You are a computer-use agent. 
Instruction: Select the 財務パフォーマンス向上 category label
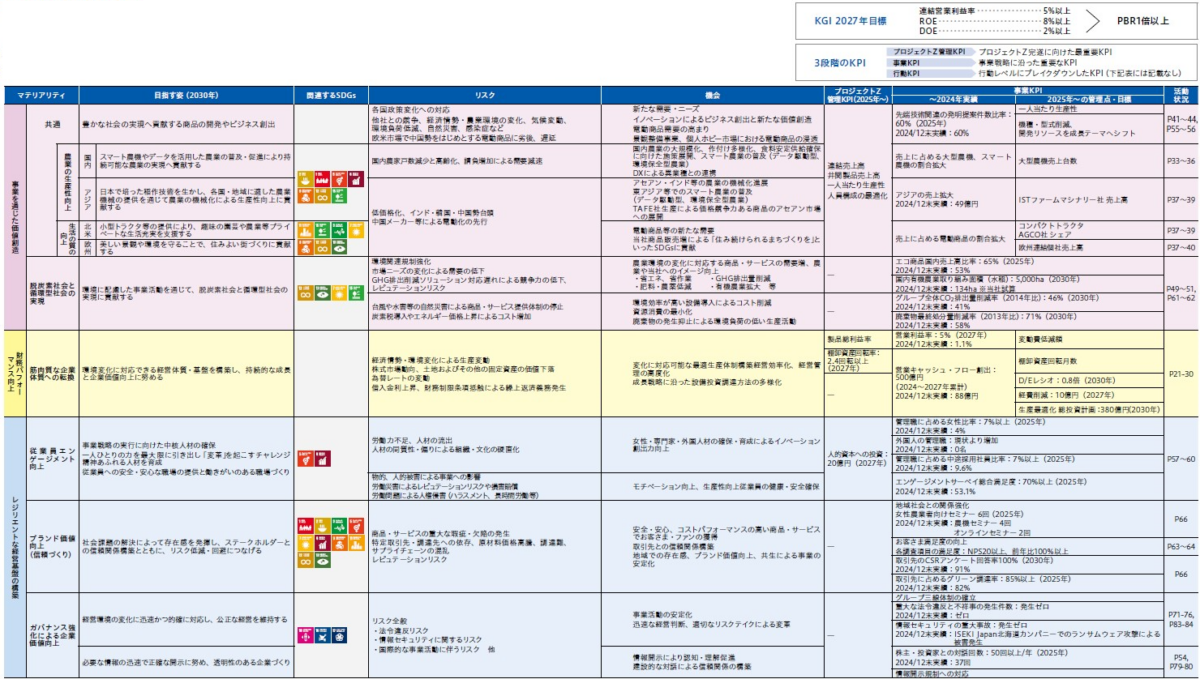[x=15, y=372]
